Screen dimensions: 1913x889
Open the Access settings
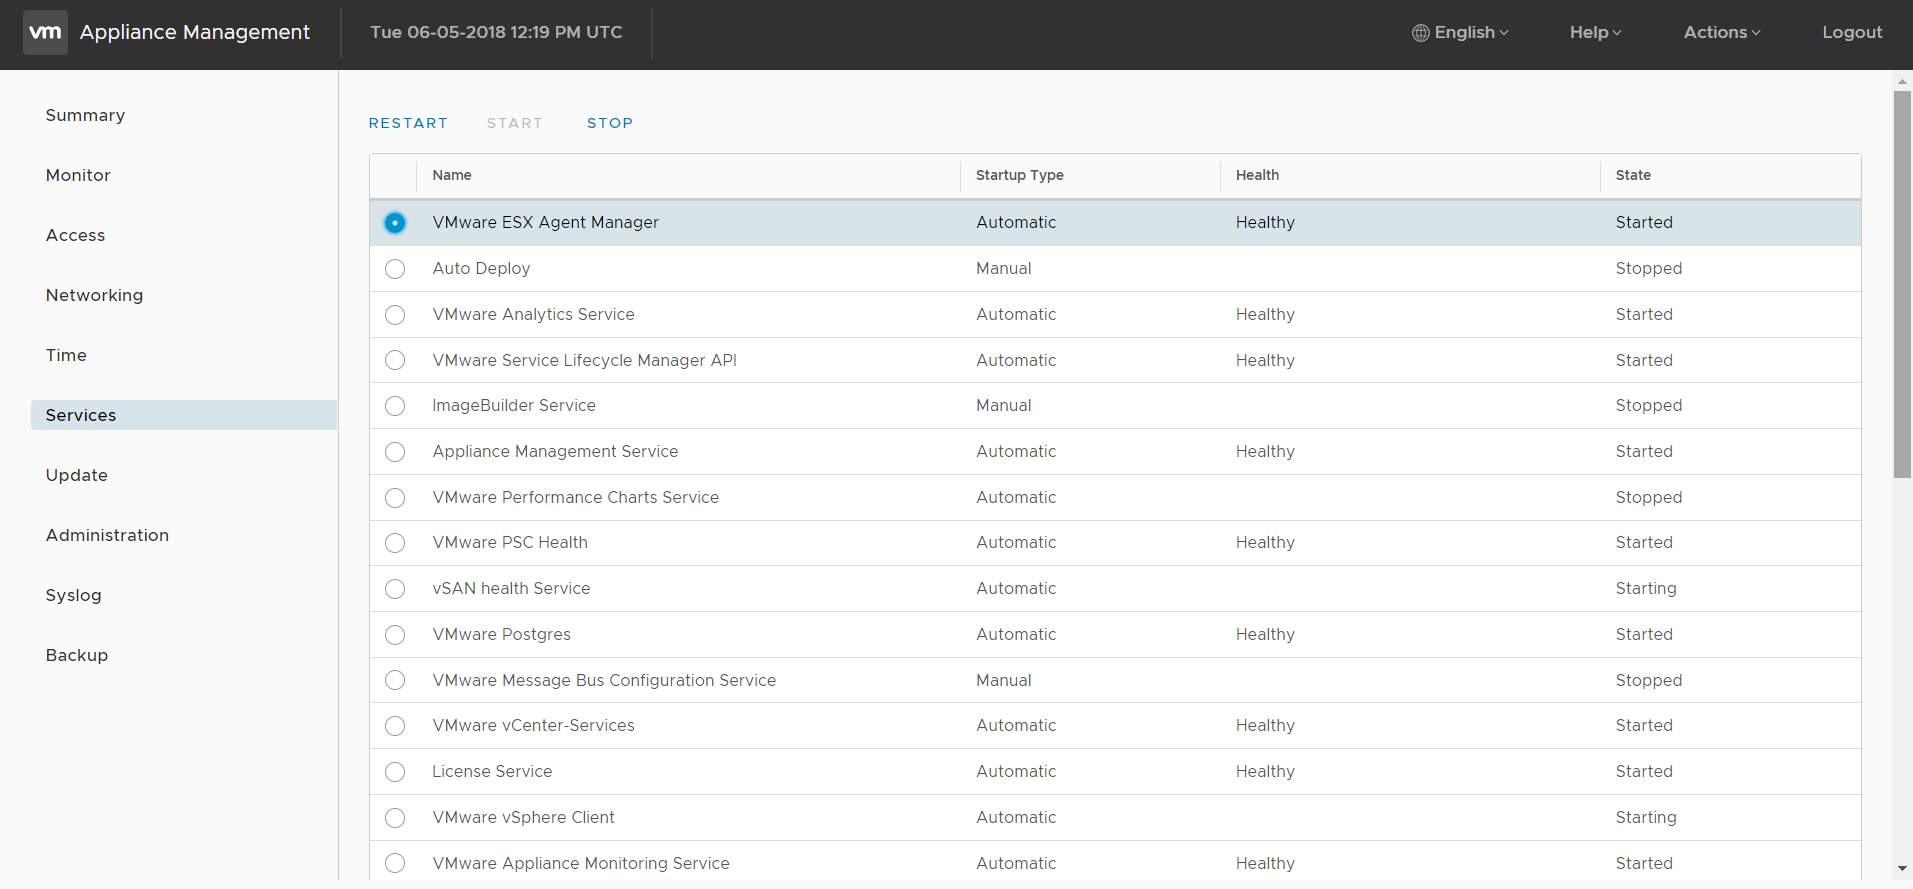pyautogui.click(x=75, y=235)
